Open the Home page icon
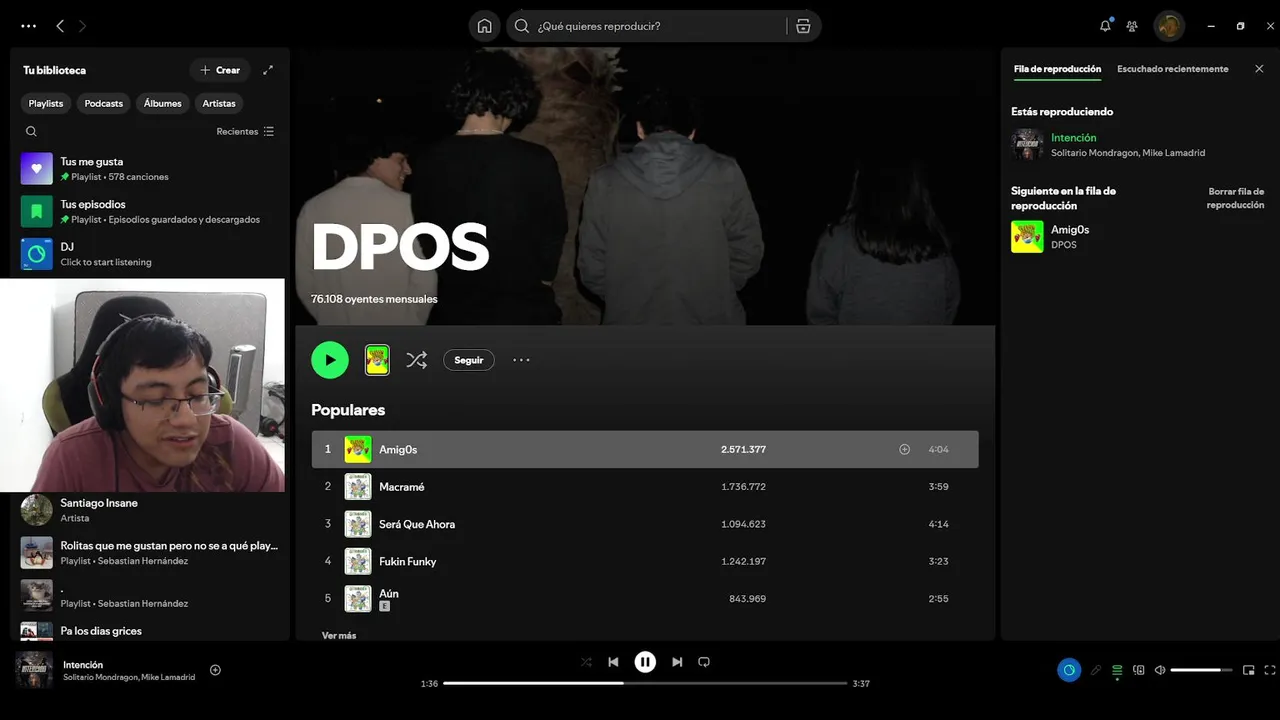The height and width of the screenshot is (720, 1280). (484, 26)
